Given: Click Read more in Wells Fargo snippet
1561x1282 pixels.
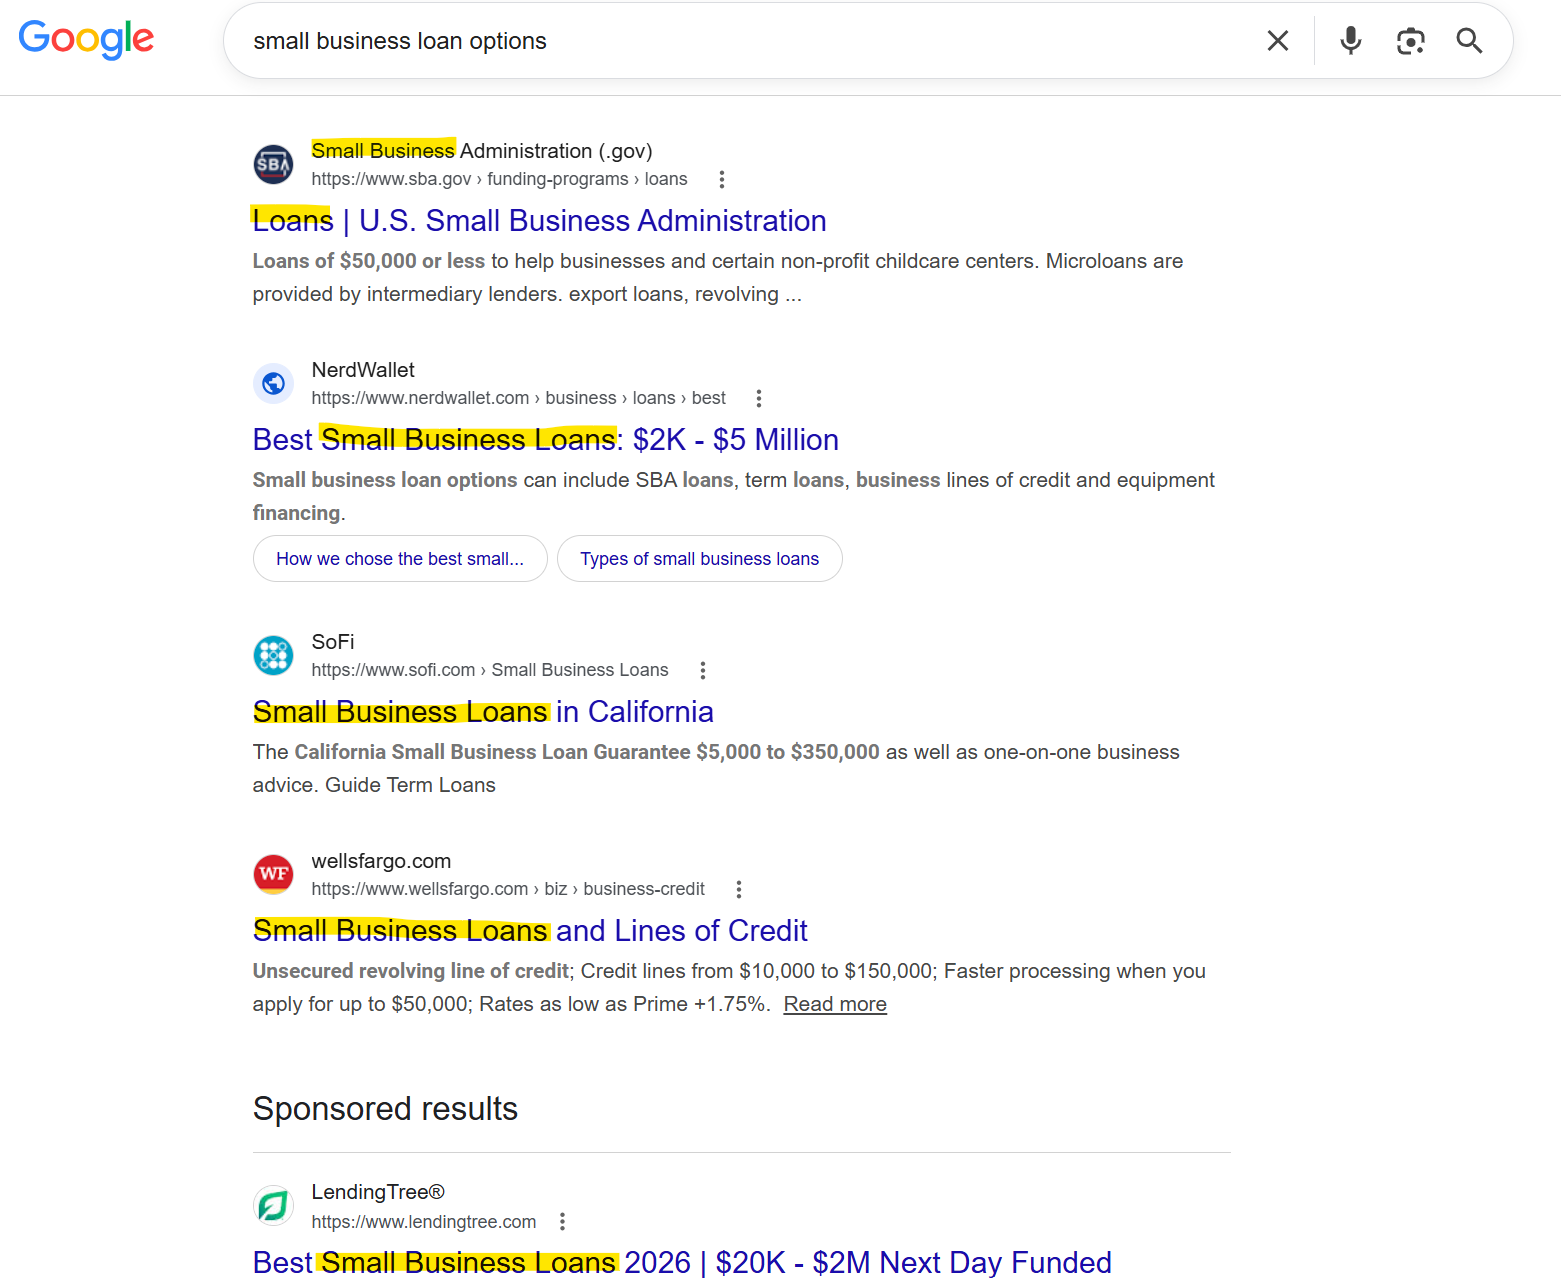Looking at the screenshot, I should (835, 1004).
